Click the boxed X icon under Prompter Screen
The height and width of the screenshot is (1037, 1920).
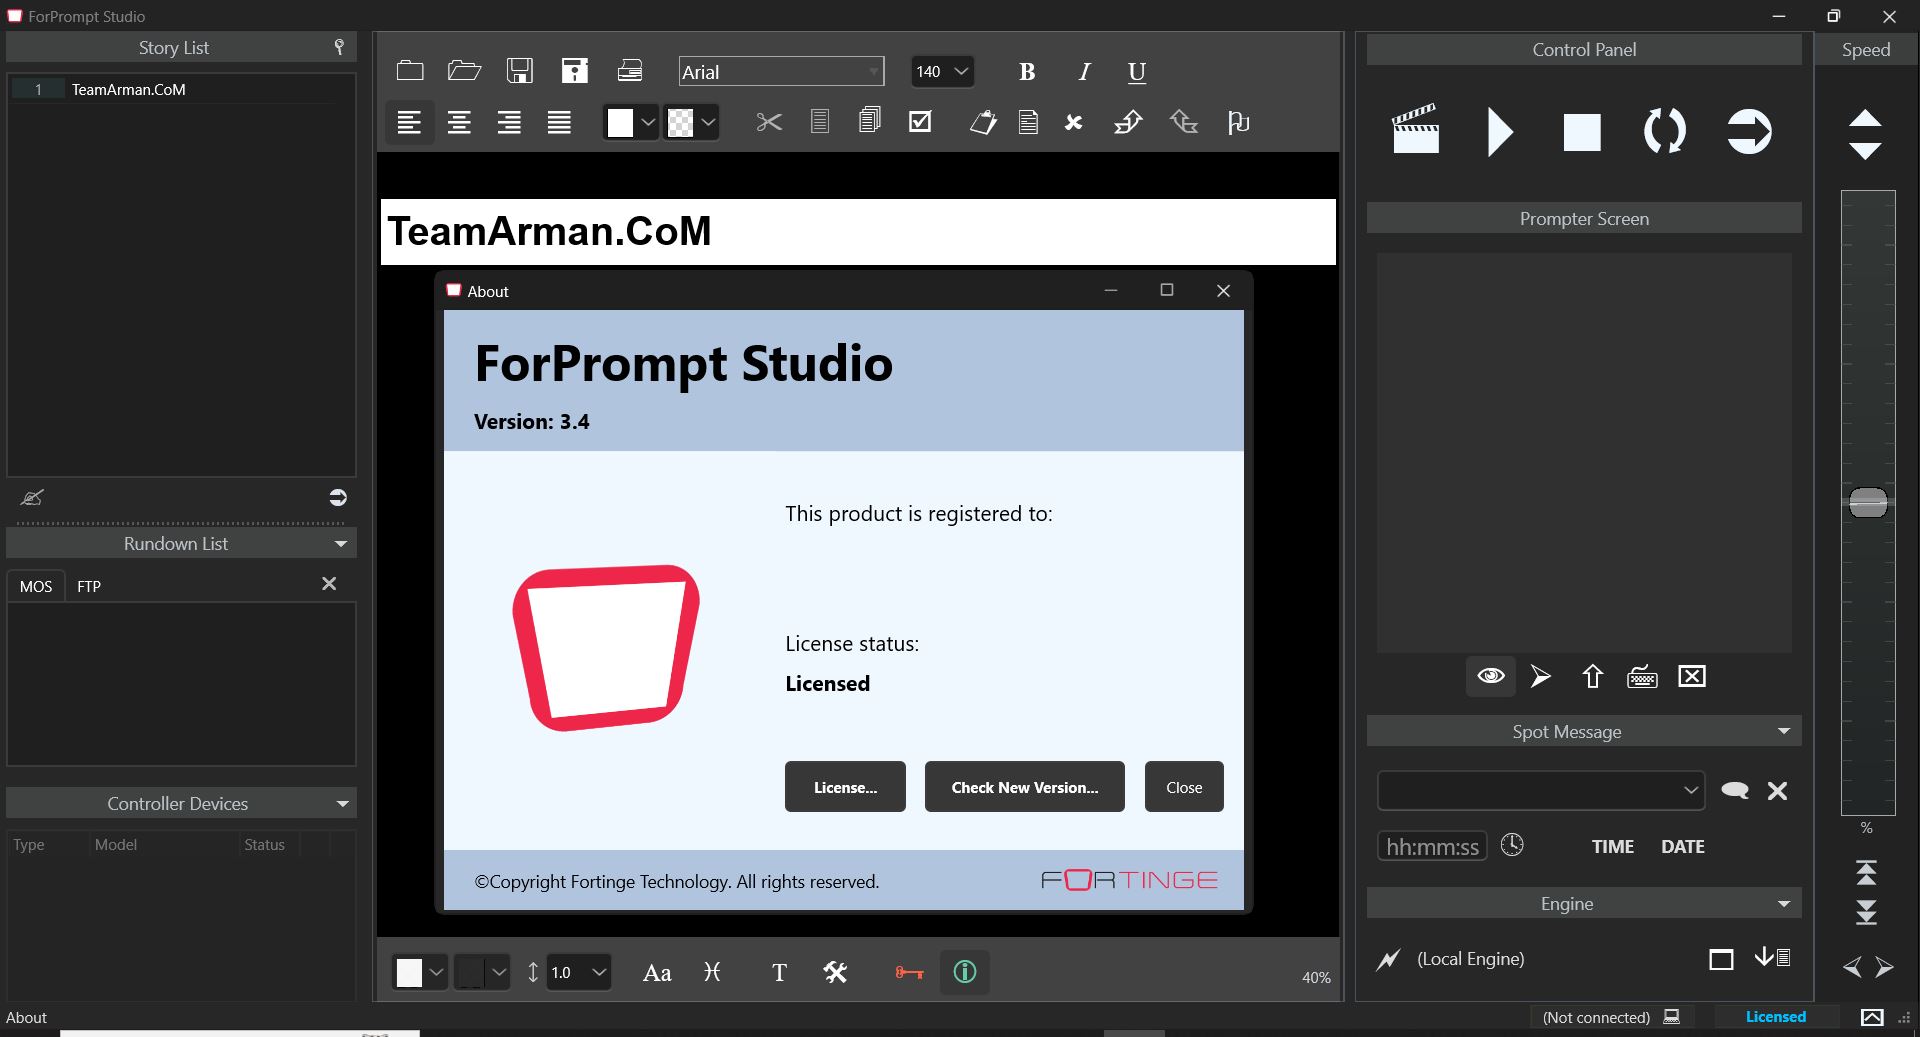[1692, 677]
